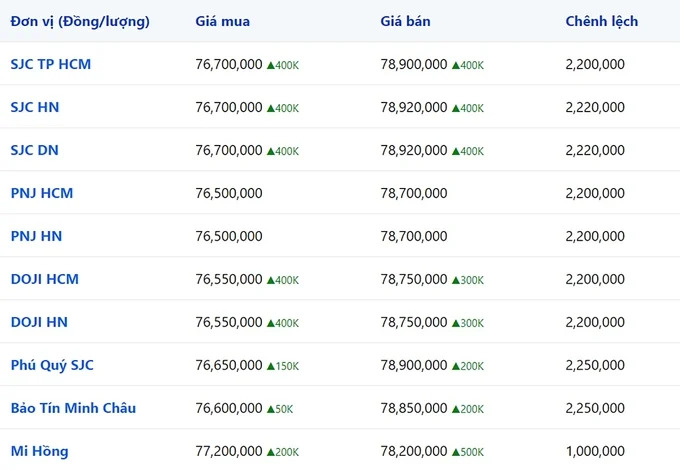Viewport: 680px width, 470px height.
Task: Open the PNJ HN link
Action: 36,236
